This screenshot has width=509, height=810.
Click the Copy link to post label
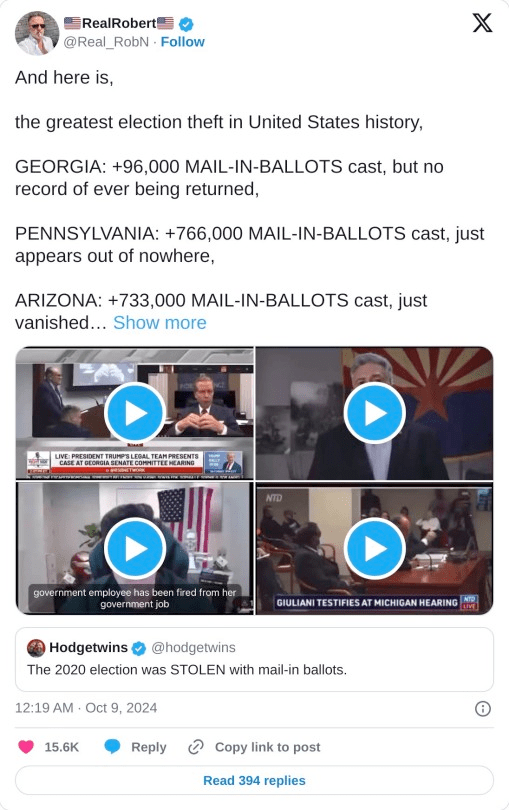pyautogui.click(x=267, y=747)
